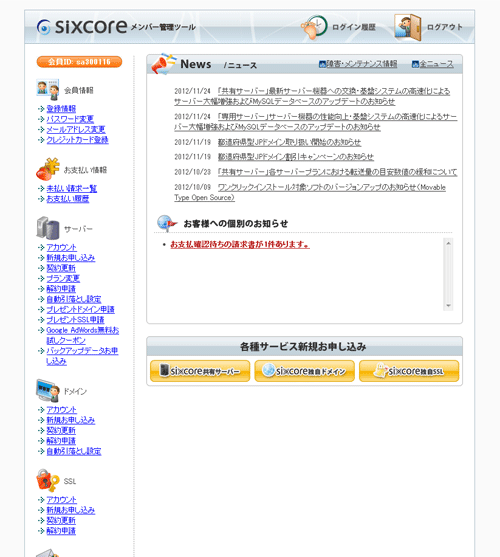The image size is (500, 557).
Task: Open login history via the clock icon
Action: click(x=314, y=27)
